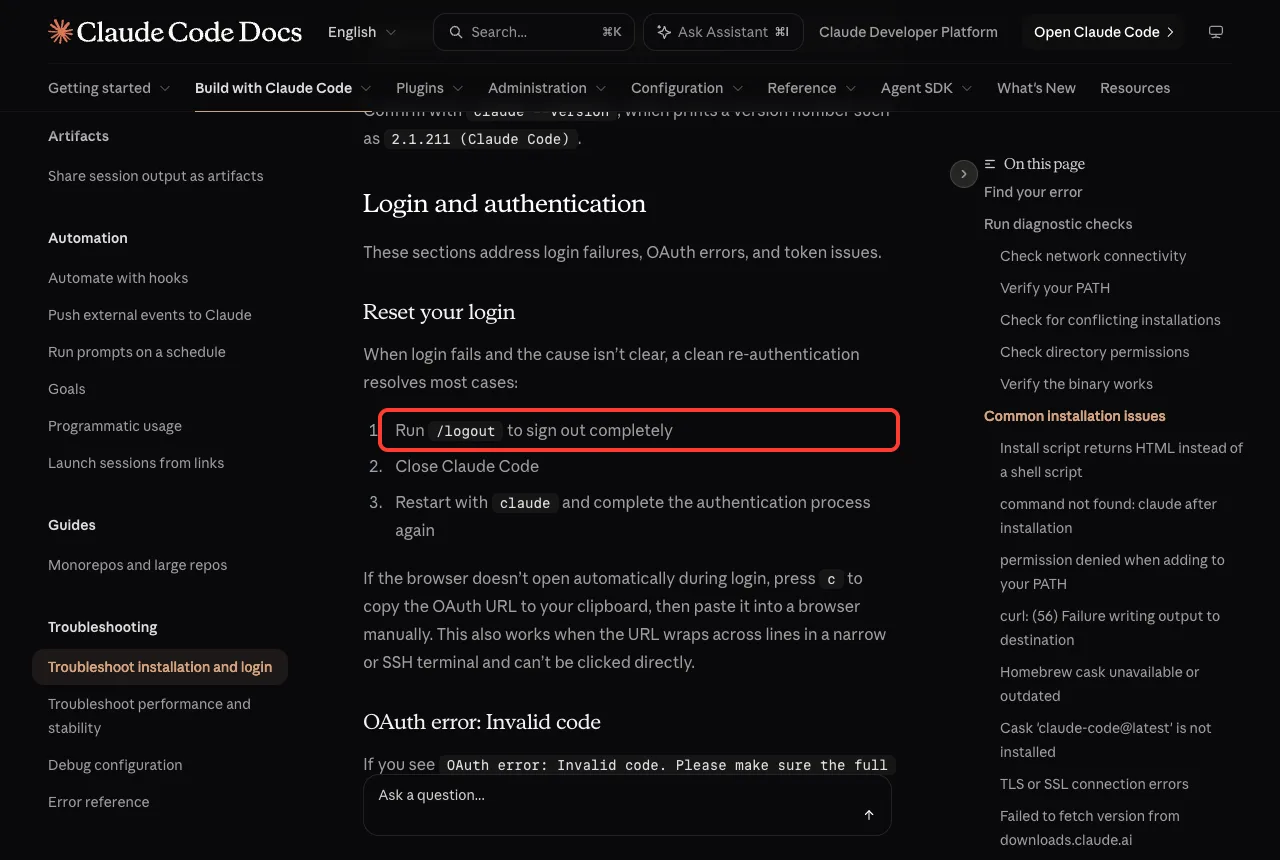Jump to Check network connectivity
Viewport: 1280px width, 860px height.
point(1093,256)
